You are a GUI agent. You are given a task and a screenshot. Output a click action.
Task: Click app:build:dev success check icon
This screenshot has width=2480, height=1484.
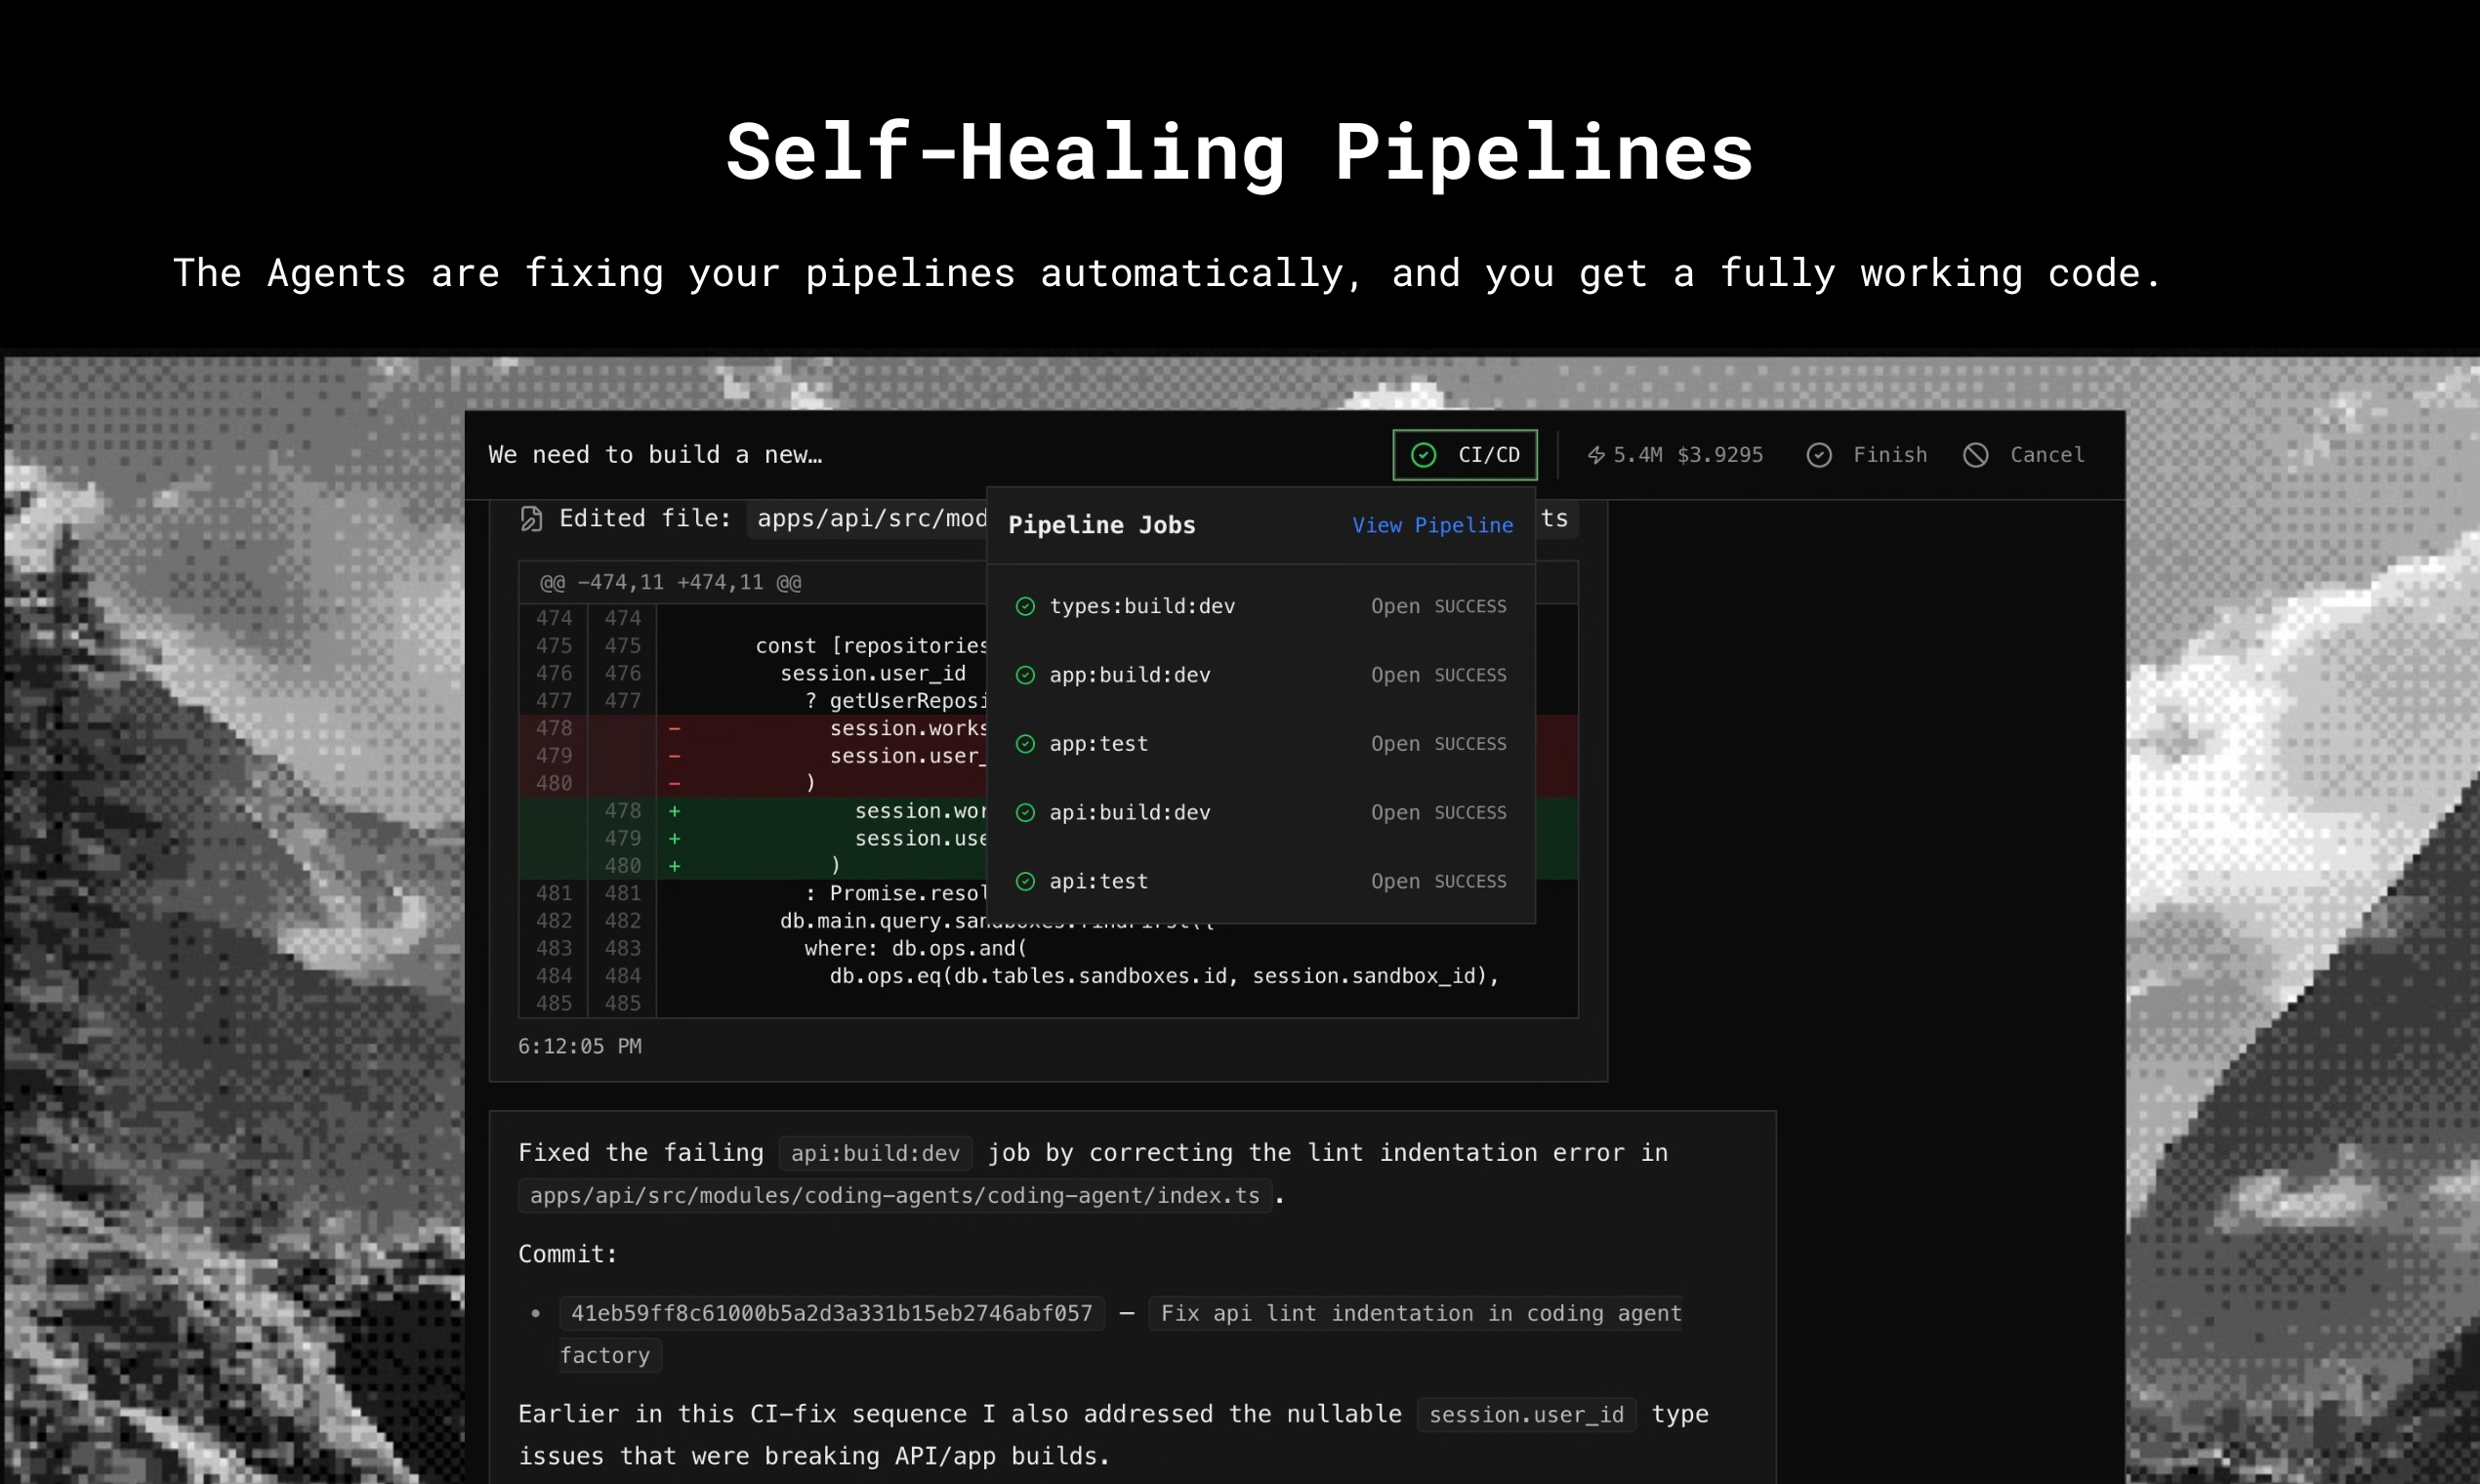click(x=1025, y=675)
